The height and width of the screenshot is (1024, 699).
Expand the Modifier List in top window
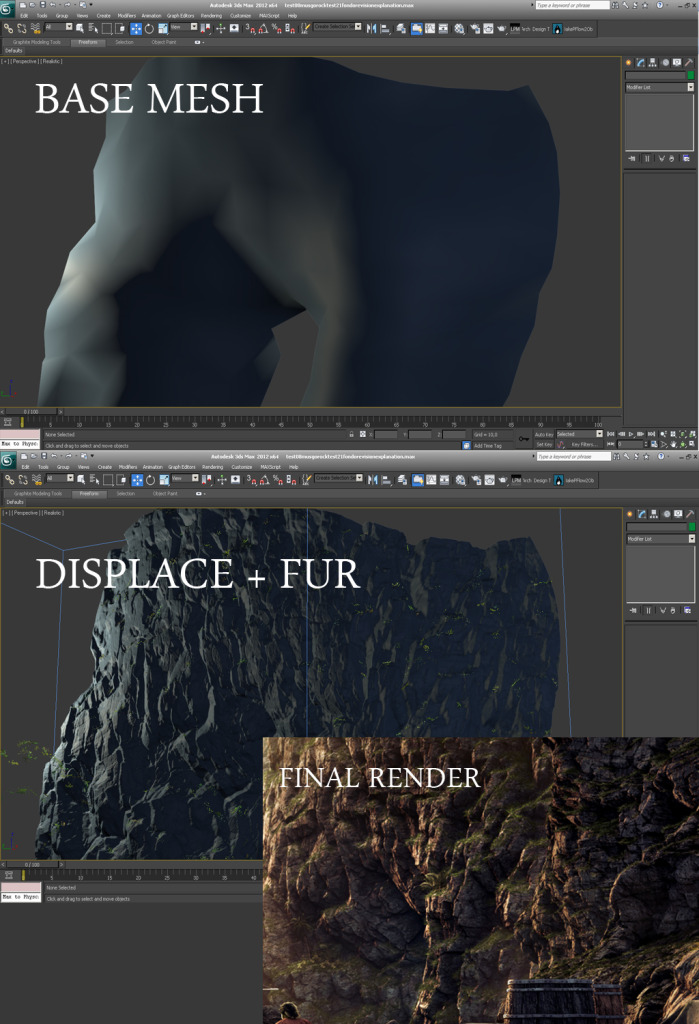pos(660,87)
